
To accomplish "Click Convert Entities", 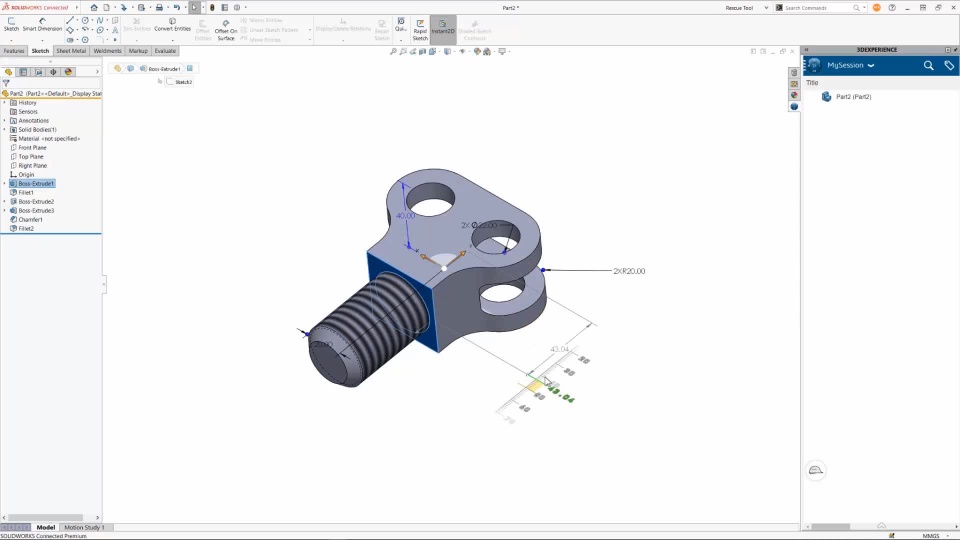I will 172,24.
